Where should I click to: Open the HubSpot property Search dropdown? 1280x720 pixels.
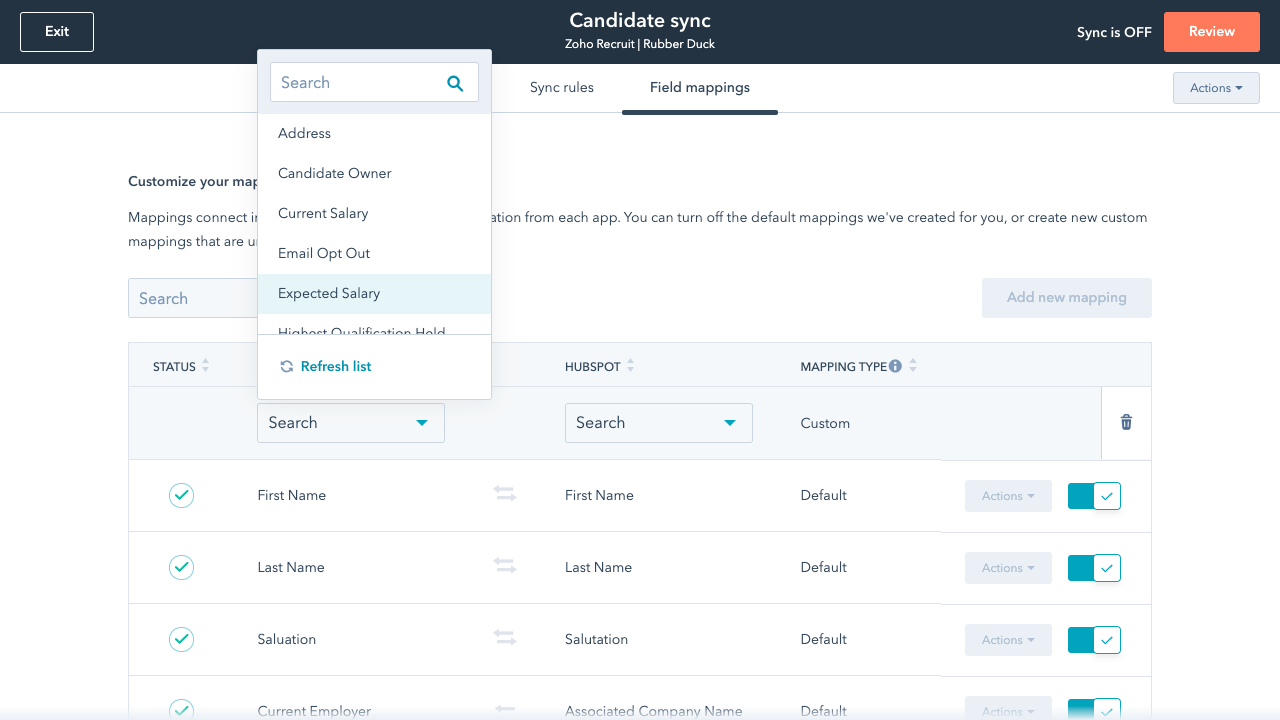click(x=658, y=422)
